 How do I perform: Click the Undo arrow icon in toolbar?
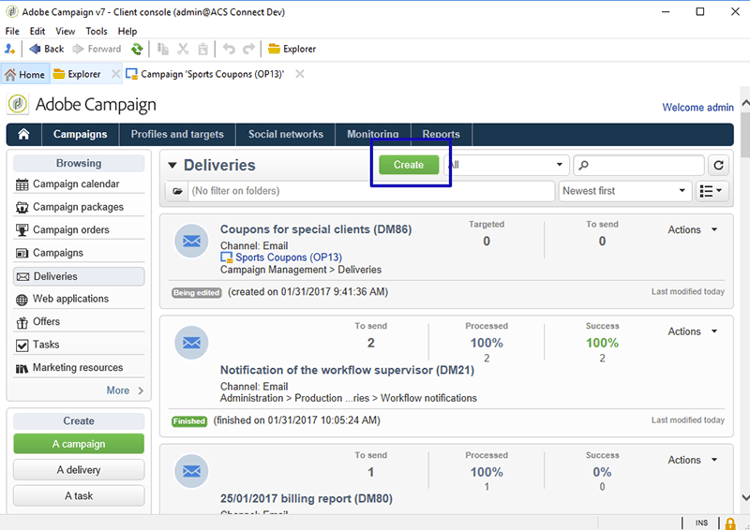point(229,49)
